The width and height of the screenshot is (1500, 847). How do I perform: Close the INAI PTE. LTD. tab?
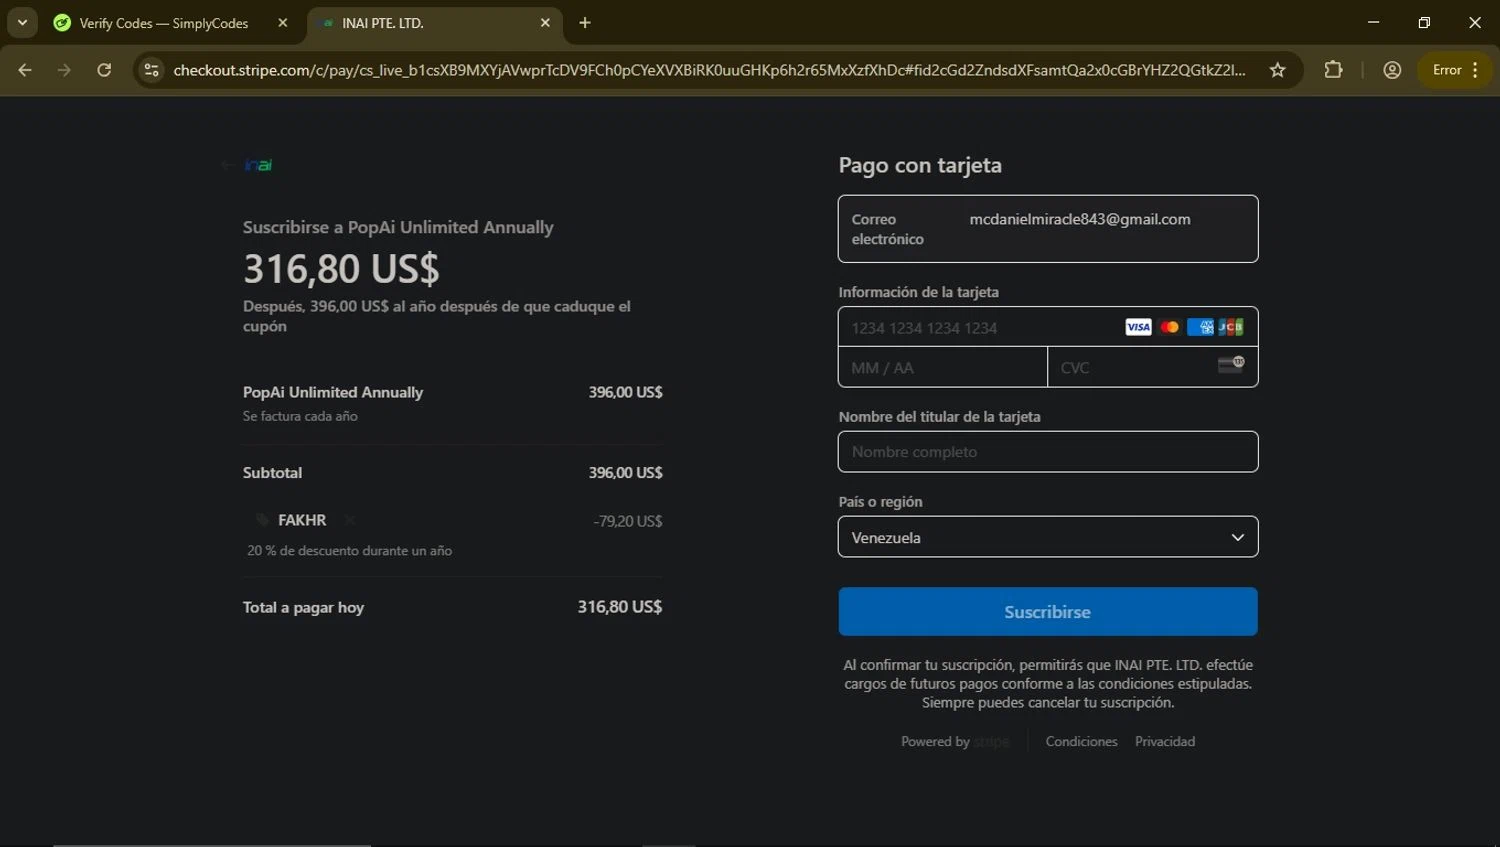pyautogui.click(x=545, y=23)
